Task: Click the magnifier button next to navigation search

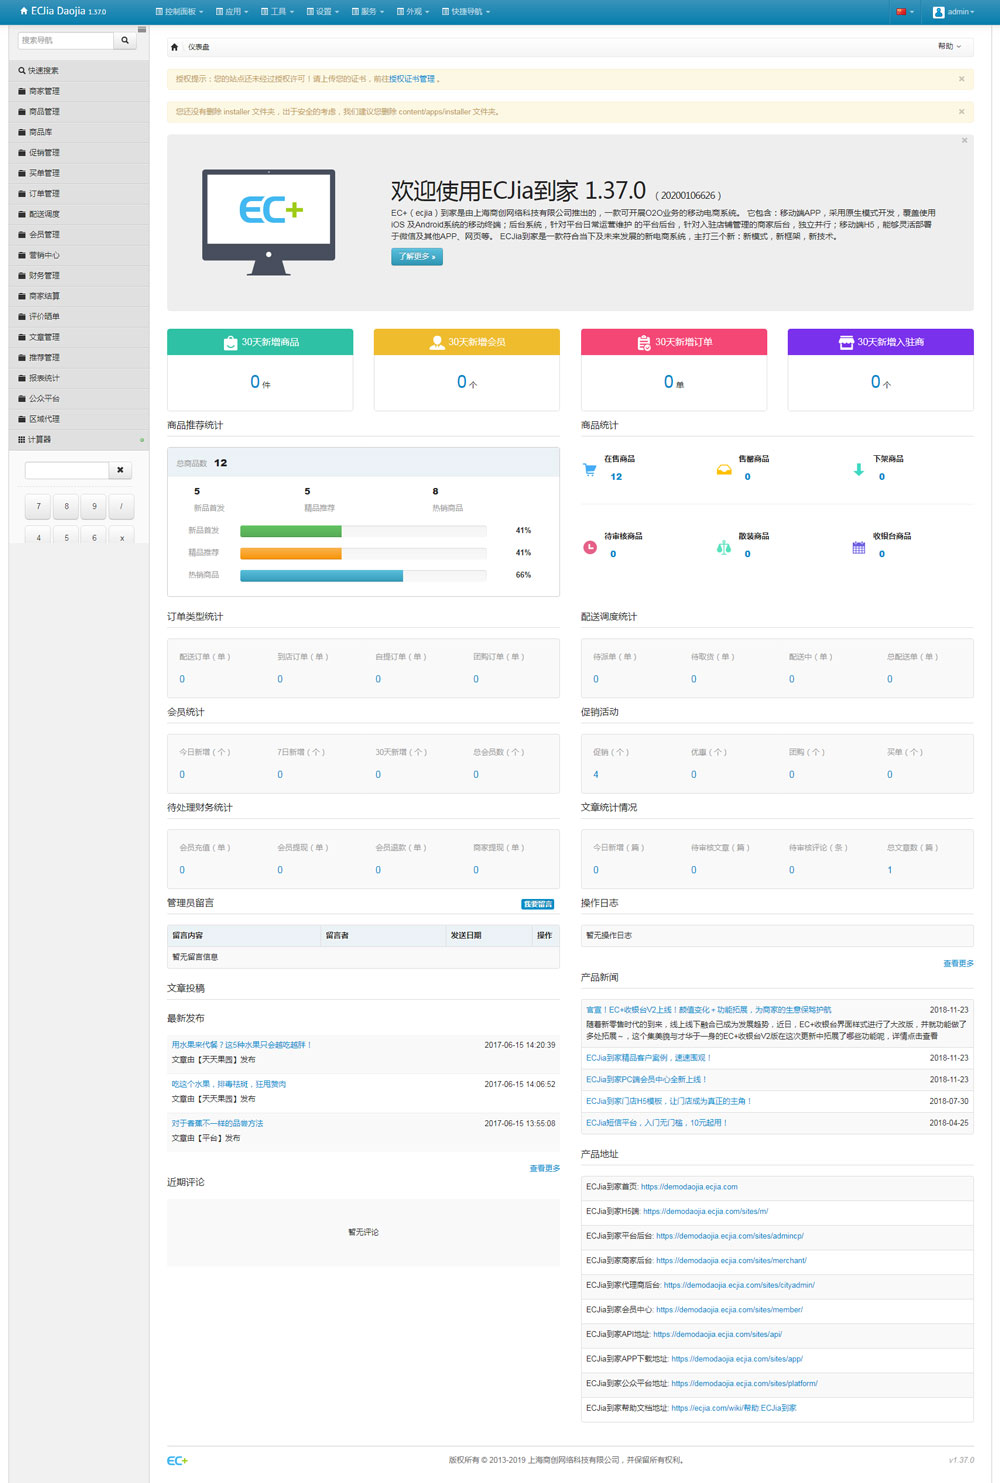Action: [125, 40]
